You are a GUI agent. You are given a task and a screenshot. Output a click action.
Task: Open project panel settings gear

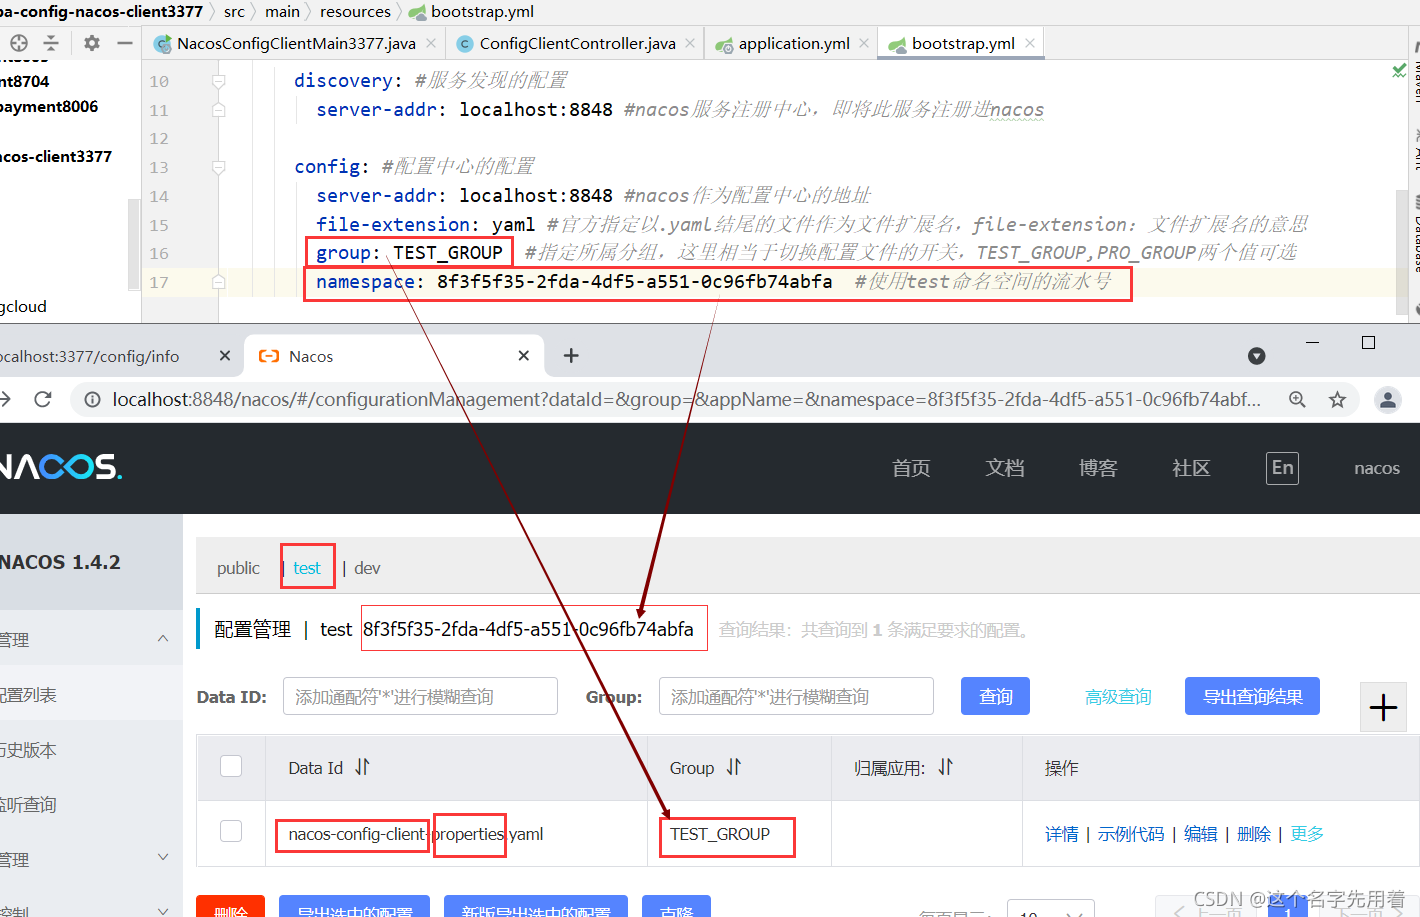coord(92,43)
